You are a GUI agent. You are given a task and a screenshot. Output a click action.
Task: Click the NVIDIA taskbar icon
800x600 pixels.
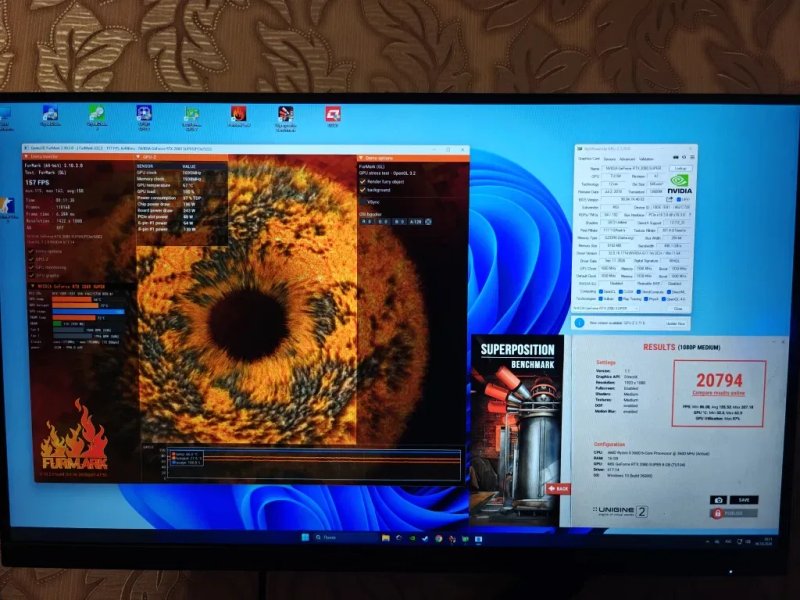(x=412, y=538)
